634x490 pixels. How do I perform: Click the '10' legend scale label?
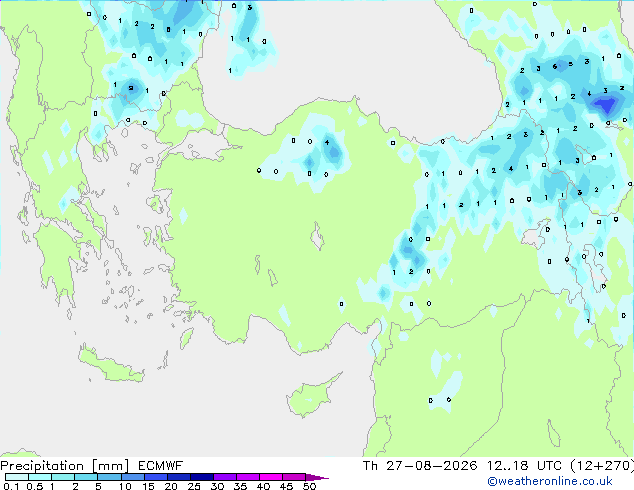[125, 486]
